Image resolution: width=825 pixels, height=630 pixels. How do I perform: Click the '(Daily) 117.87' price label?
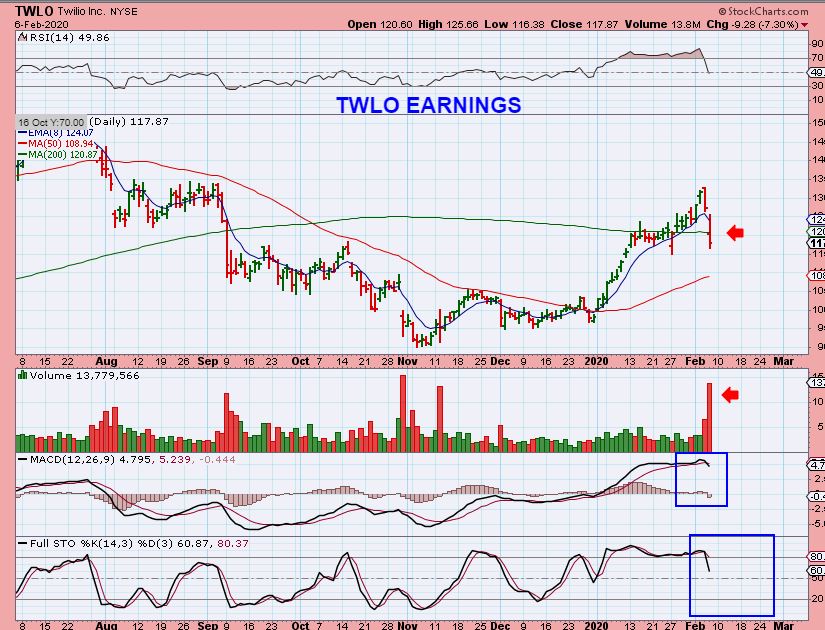click(128, 122)
